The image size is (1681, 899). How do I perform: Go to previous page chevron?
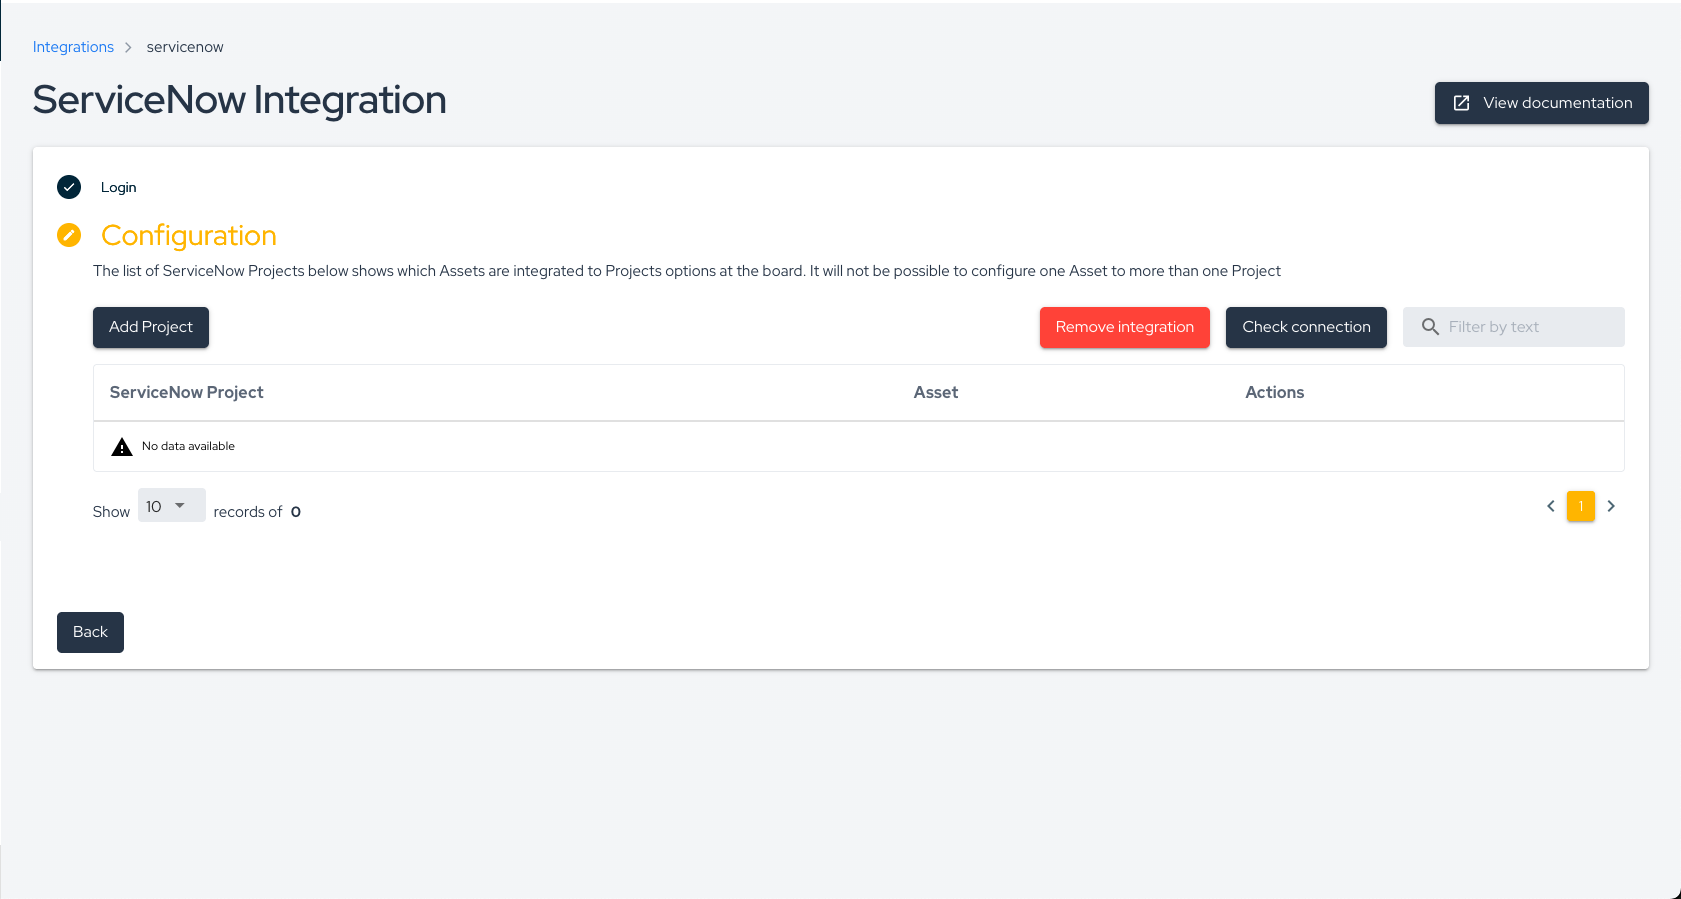(x=1551, y=506)
